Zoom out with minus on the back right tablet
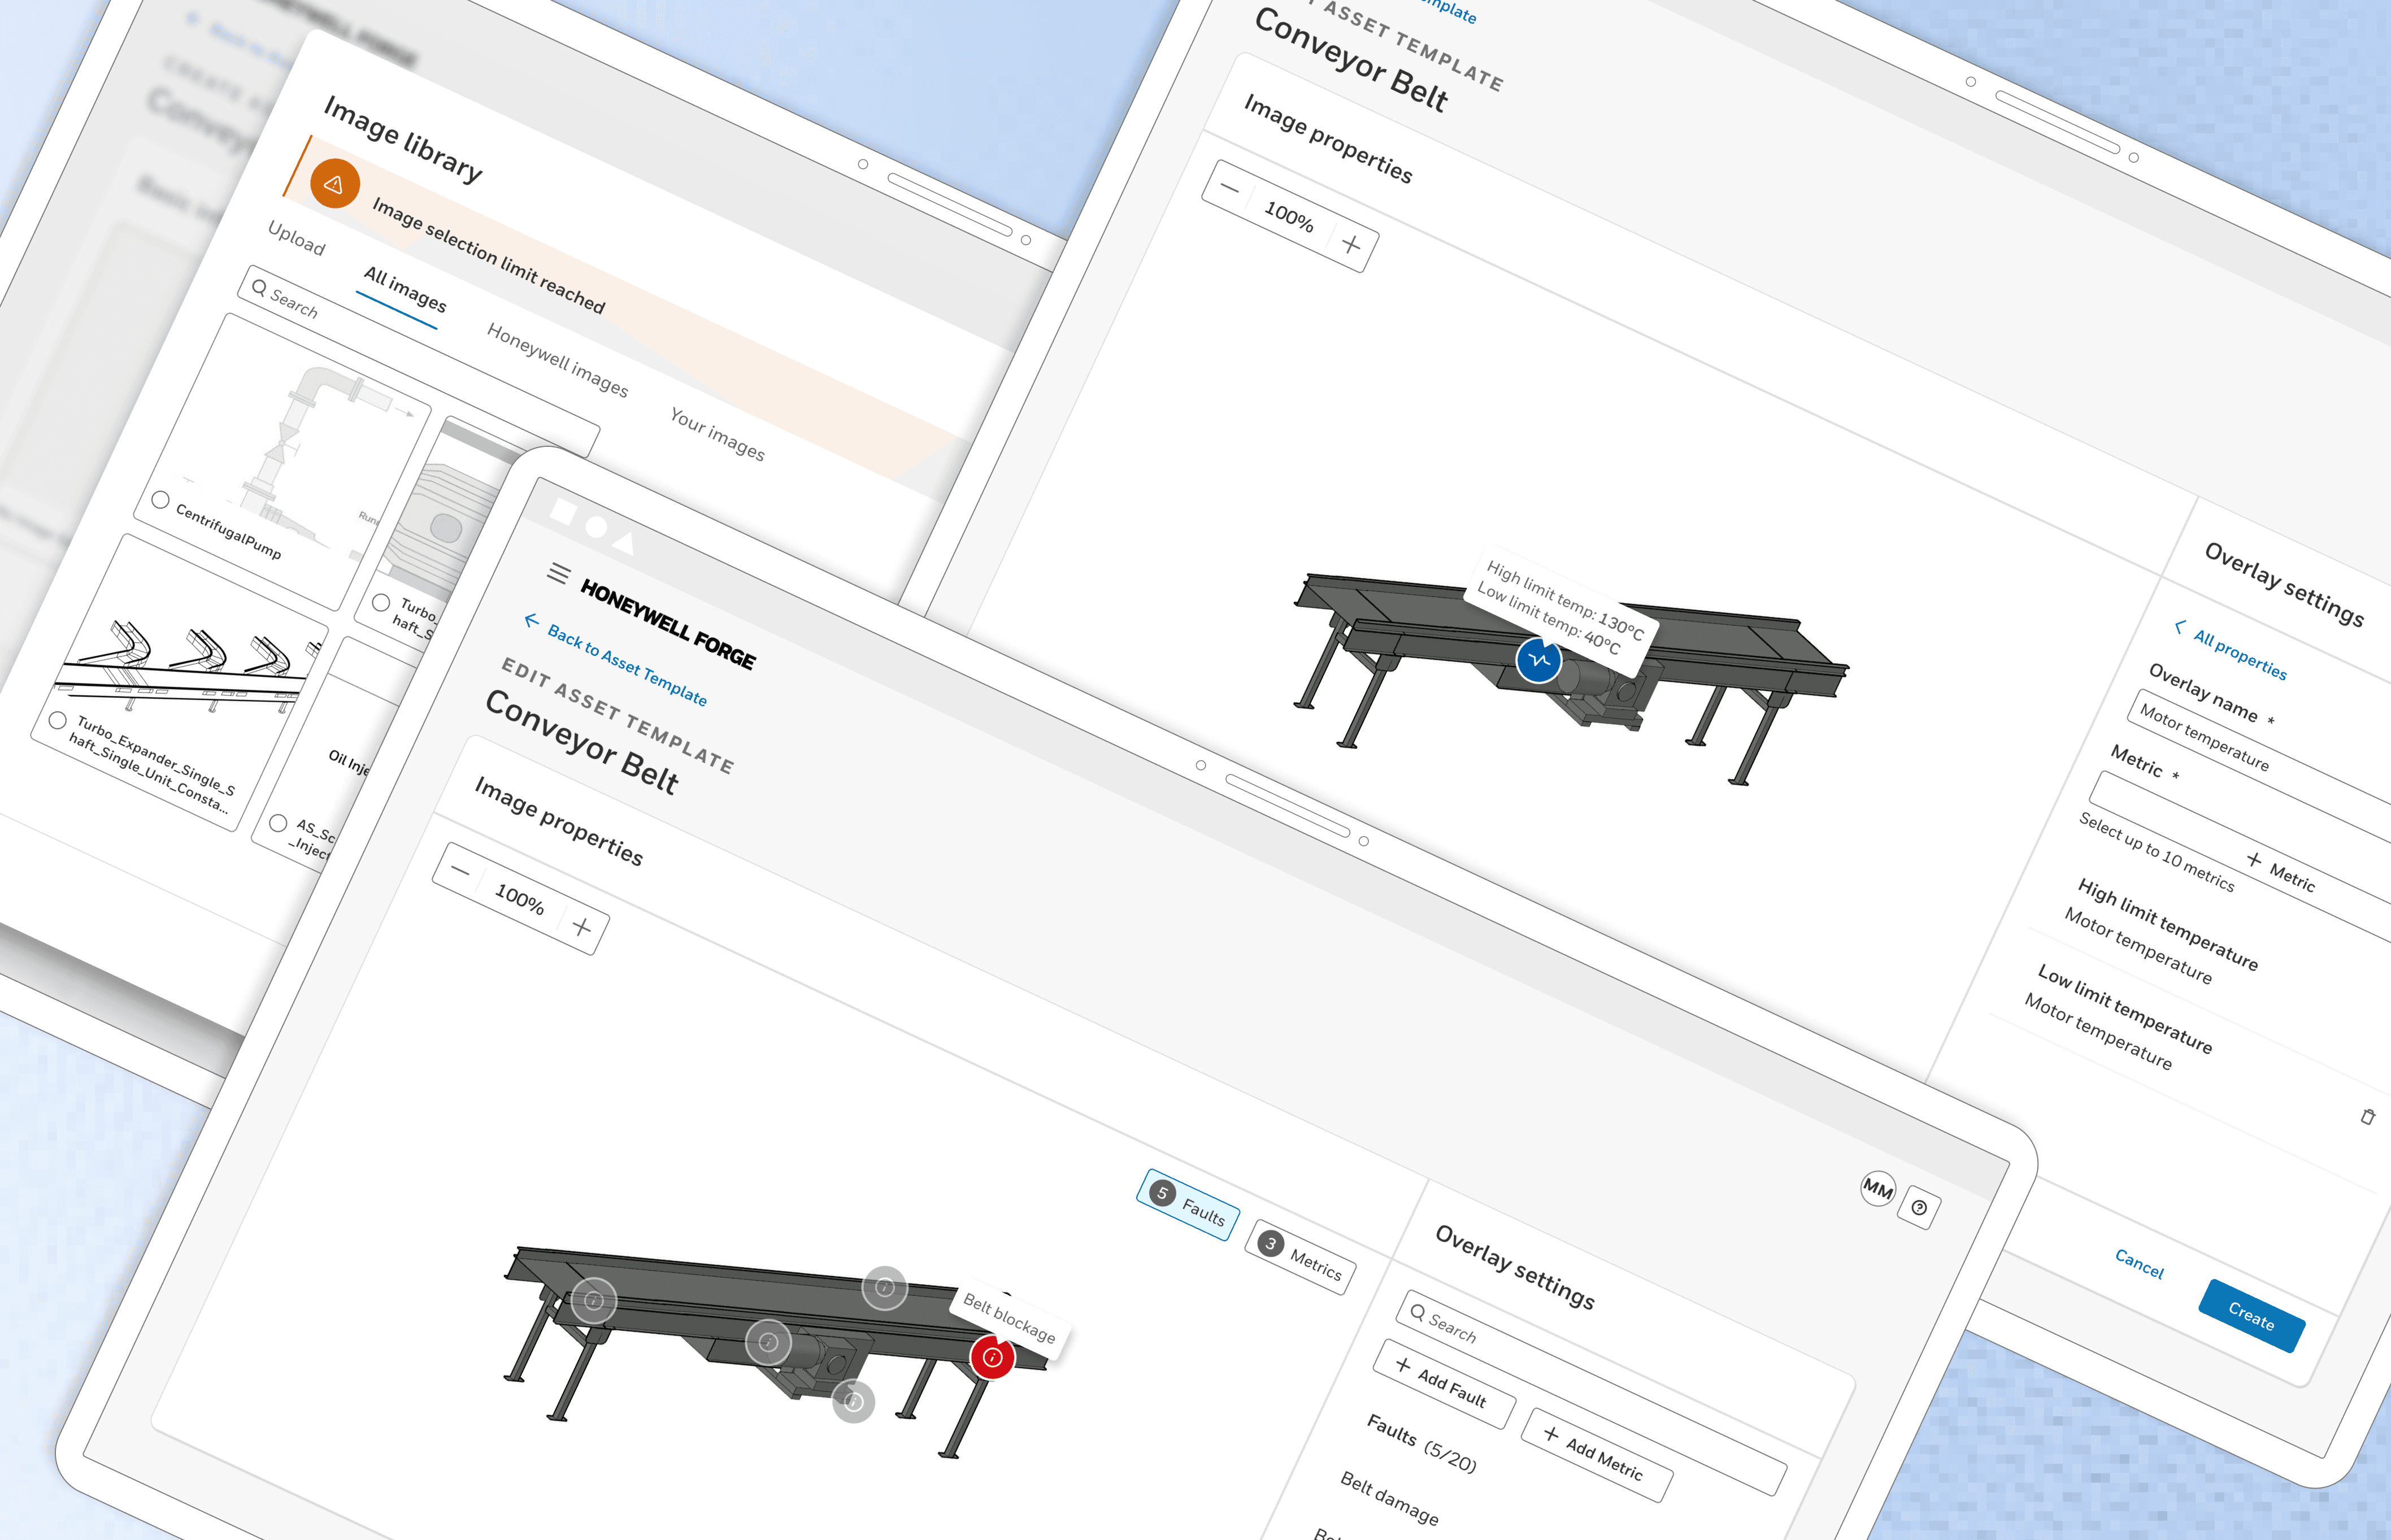This screenshot has height=1540, width=2391. click(x=1229, y=188)
